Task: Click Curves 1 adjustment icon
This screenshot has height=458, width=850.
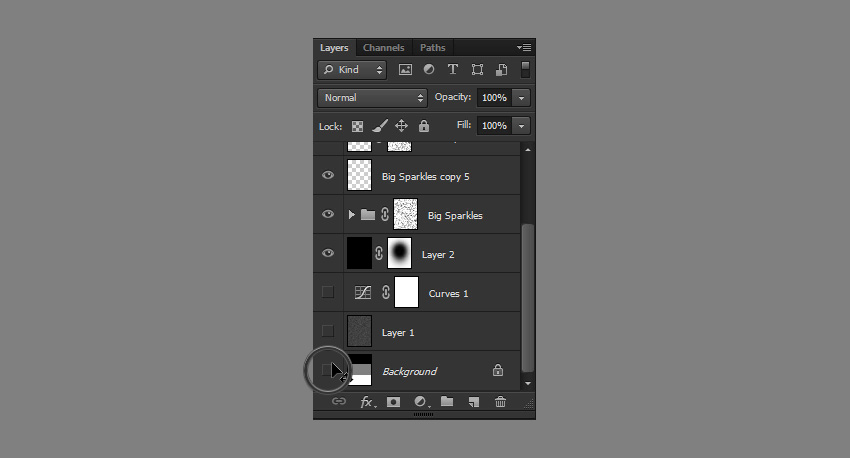Action: coord(363,293)
